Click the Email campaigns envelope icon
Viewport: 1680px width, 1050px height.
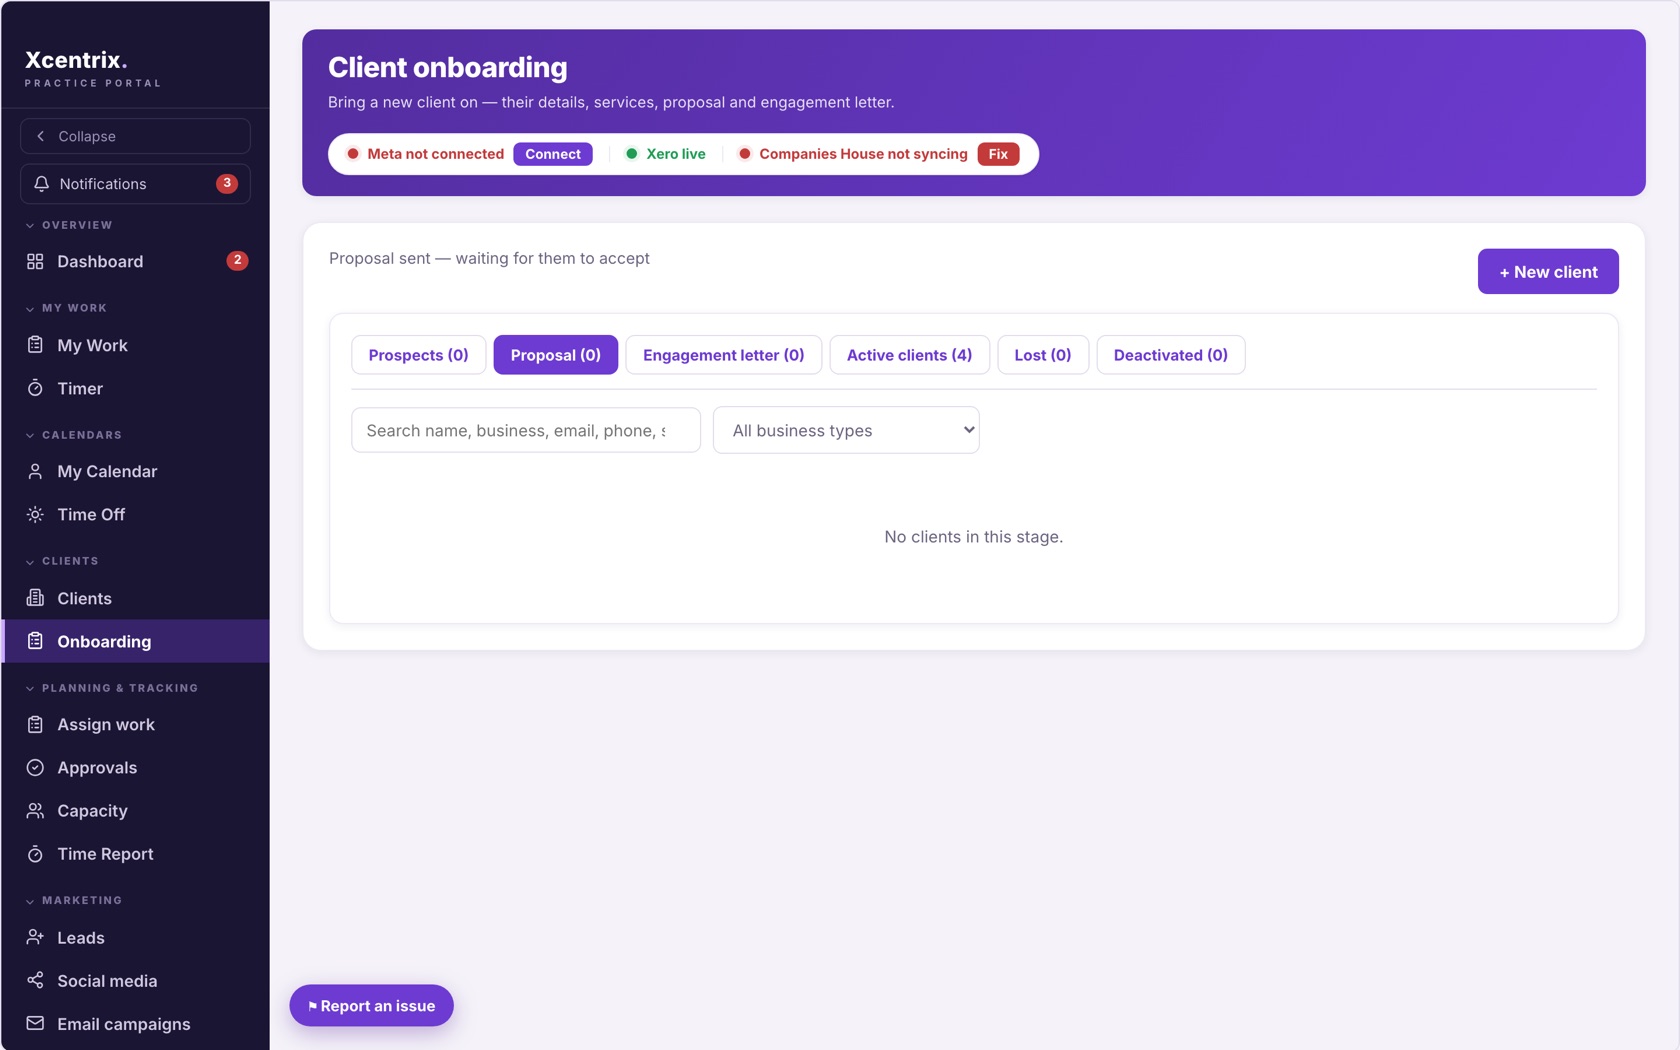(35, 1023)
